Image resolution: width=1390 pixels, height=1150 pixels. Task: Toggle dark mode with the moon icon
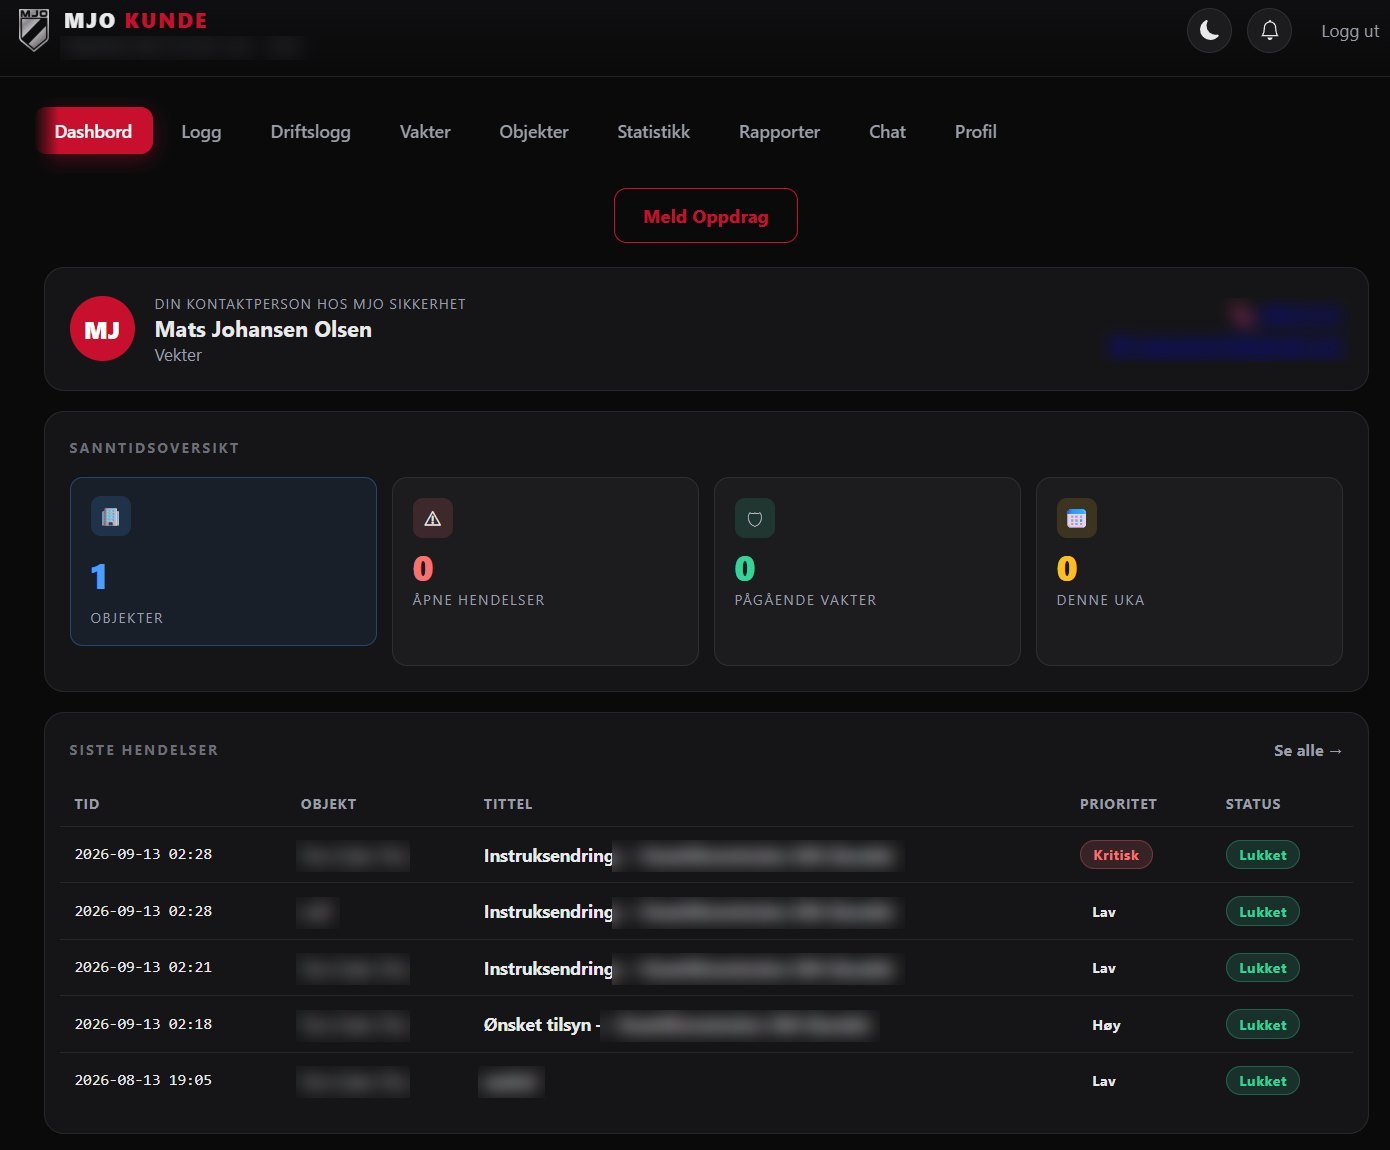click(x=1209, y=31)
